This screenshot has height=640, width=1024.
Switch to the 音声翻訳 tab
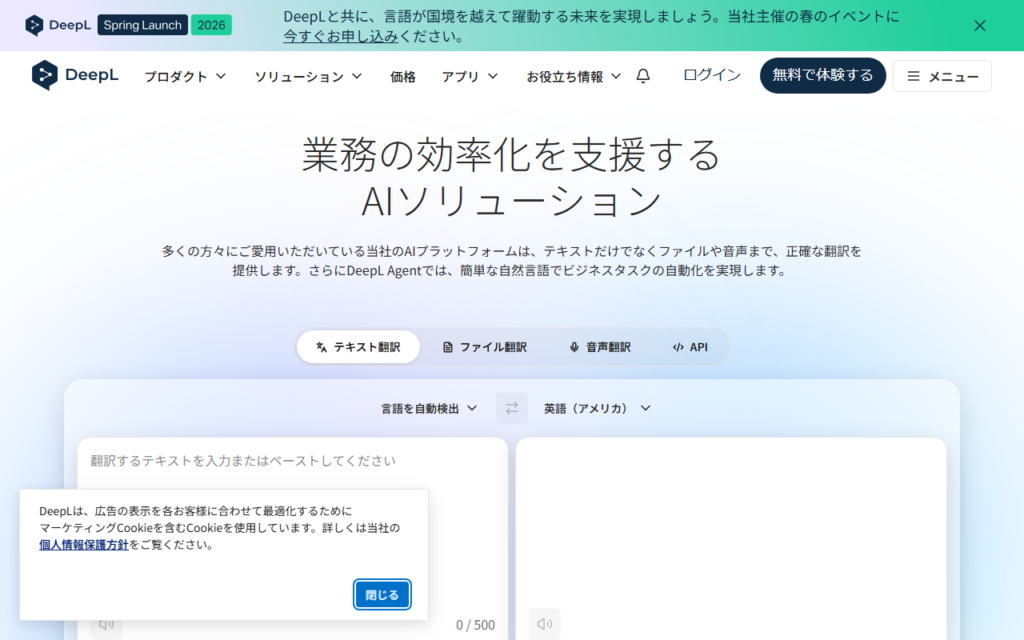pyautogui.click(x=600, y=347)
